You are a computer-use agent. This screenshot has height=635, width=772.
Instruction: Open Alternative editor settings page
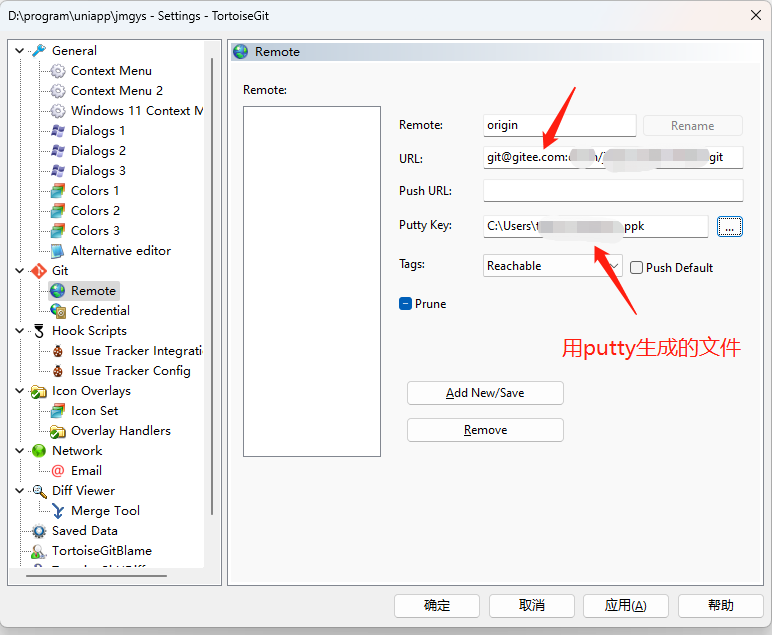click(121, 251)
